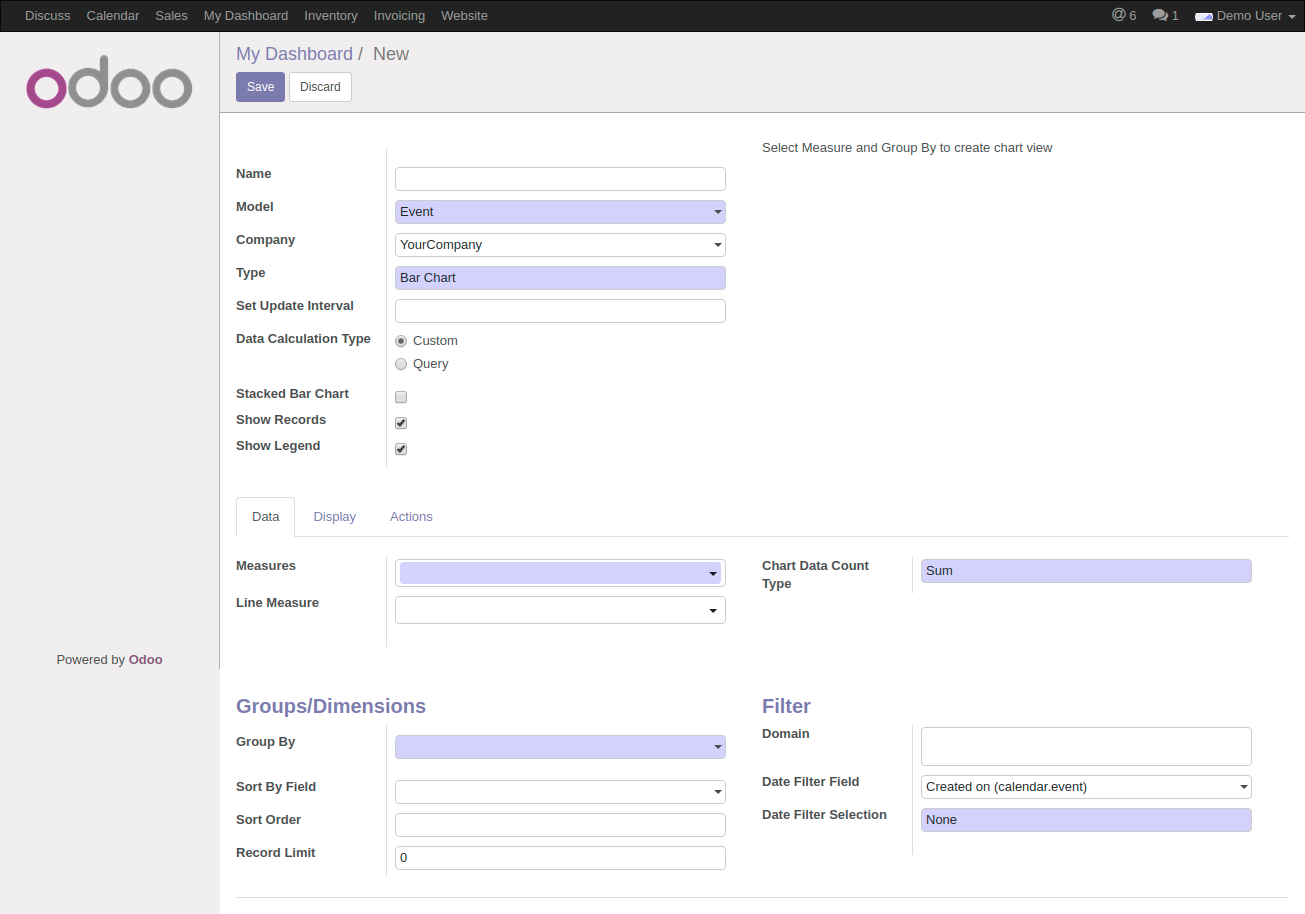Select the Query radio option
The image size is (1305, 914).
(401, 364)
